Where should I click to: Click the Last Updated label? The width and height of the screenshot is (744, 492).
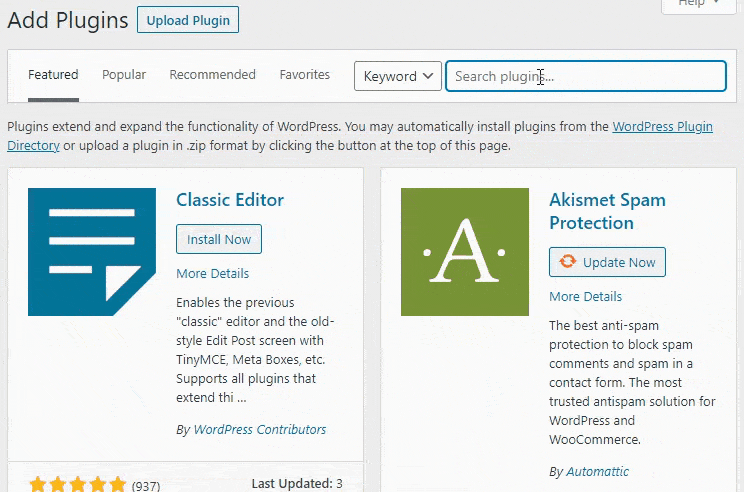[292, 483]
